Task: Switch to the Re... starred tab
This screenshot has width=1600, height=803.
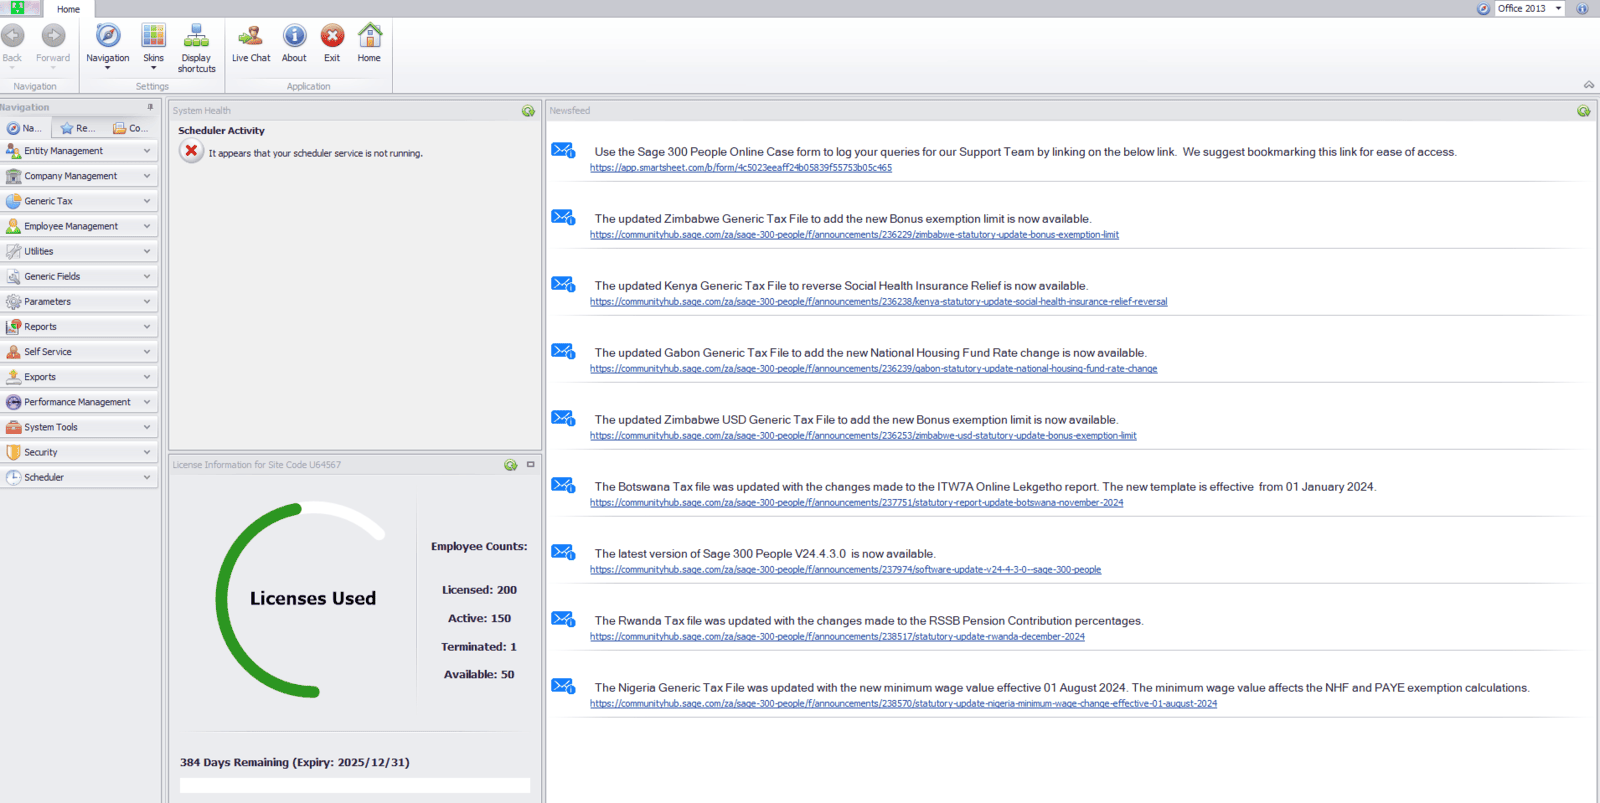Action: [x=78, y=128]
